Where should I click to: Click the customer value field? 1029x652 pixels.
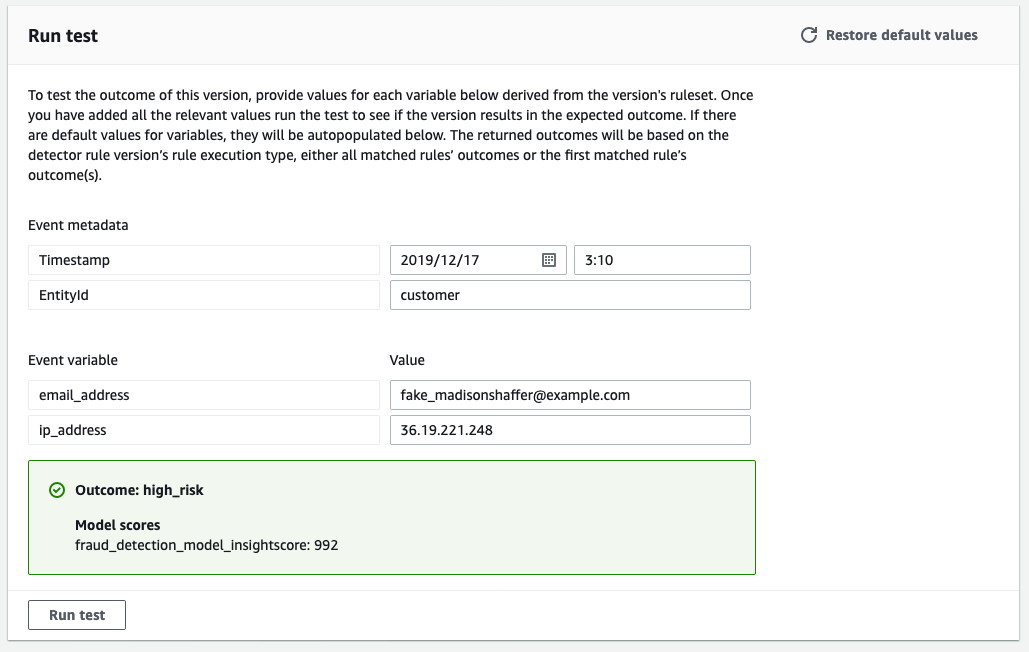click(569, 295)
